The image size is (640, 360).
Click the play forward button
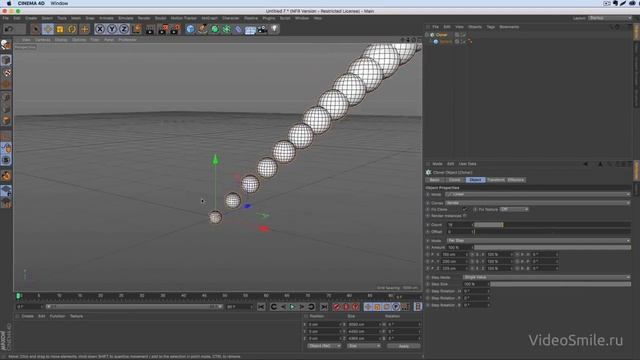[x=292, y=307]
